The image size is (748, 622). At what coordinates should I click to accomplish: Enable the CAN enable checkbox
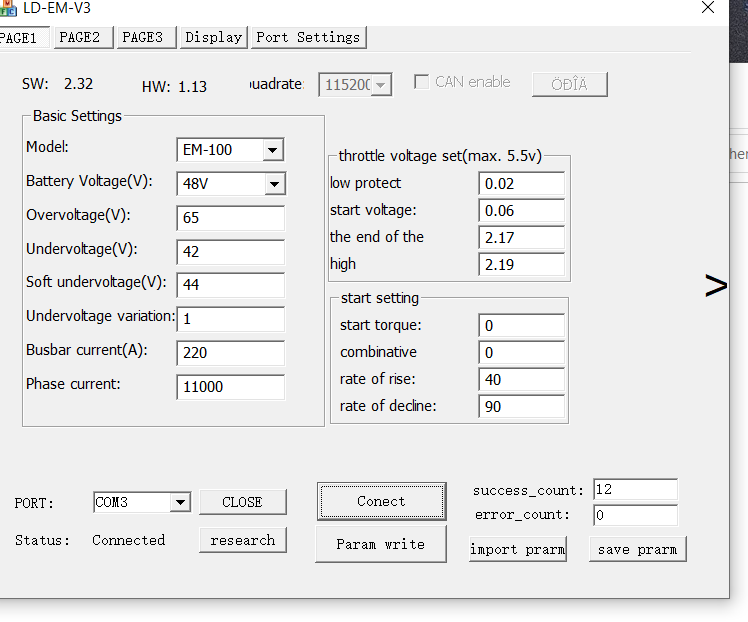pyautogui.click(x=422, y=82)
